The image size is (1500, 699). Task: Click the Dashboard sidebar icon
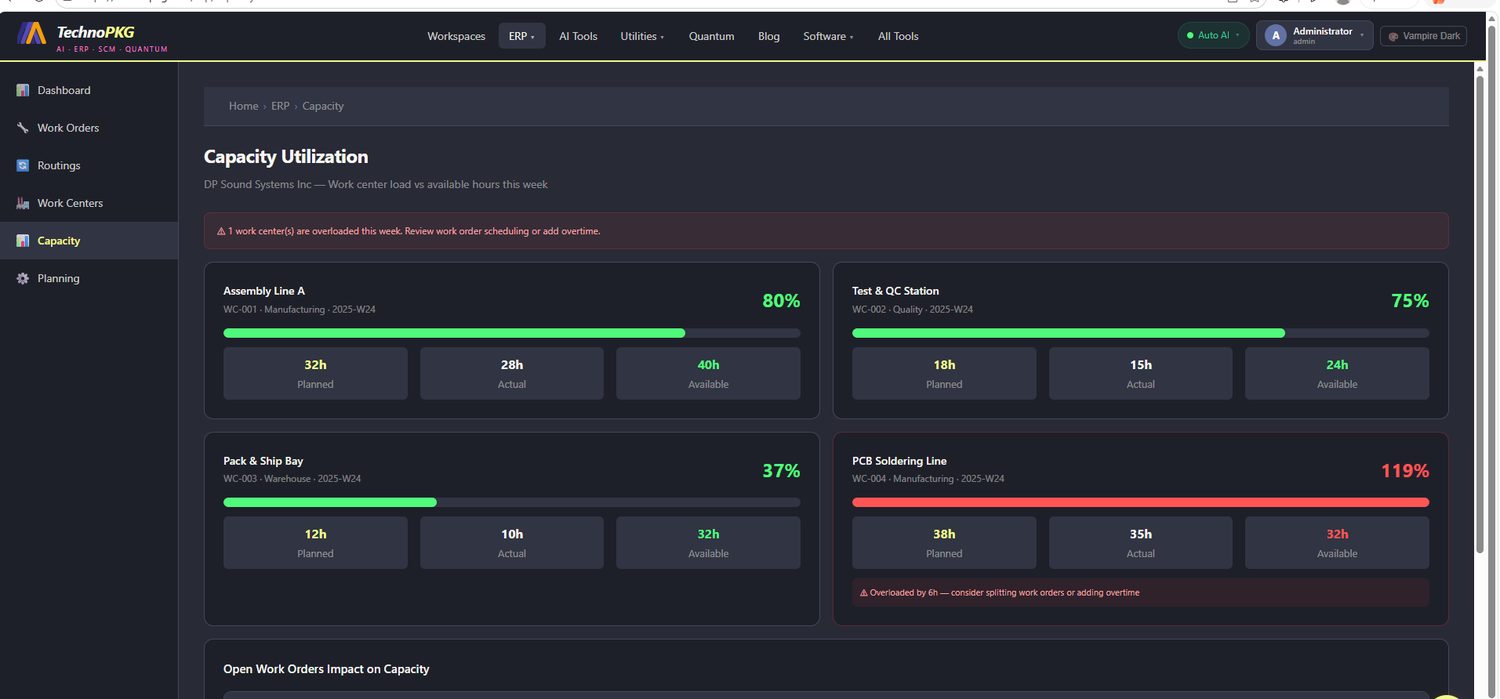[x=23, y=90]
